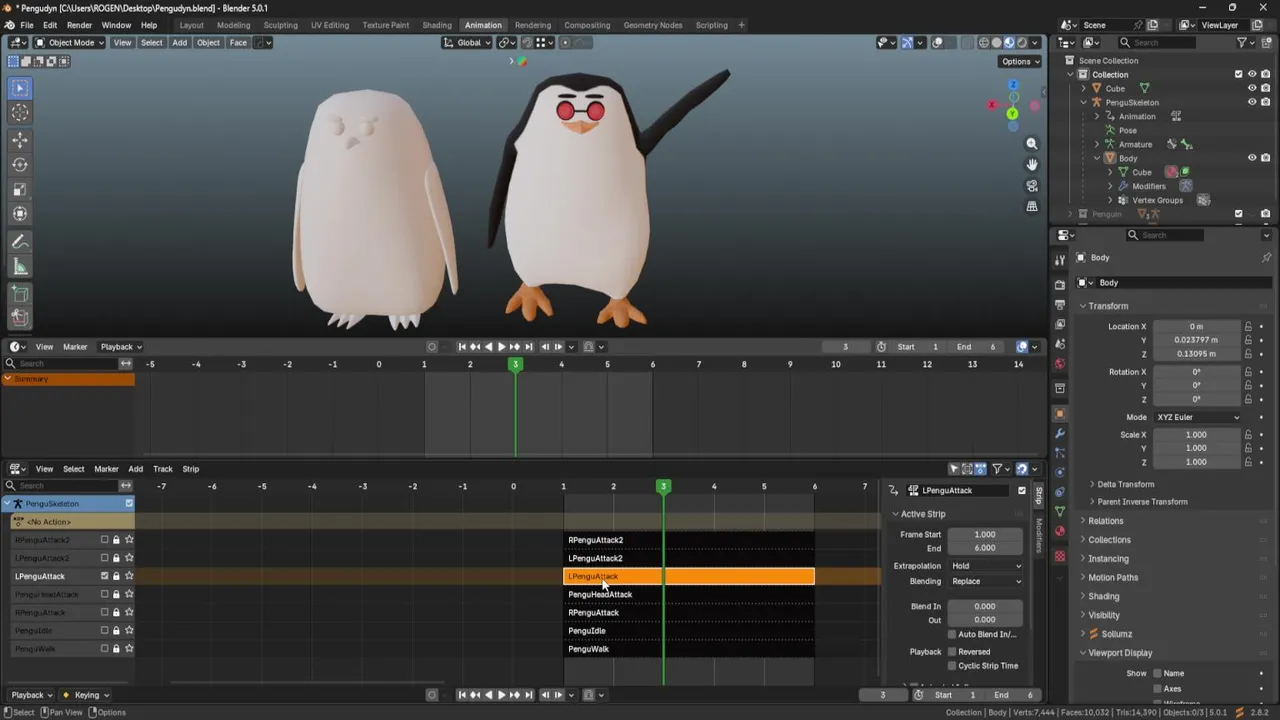Select the Add Cube tool

tap(20, 294)
